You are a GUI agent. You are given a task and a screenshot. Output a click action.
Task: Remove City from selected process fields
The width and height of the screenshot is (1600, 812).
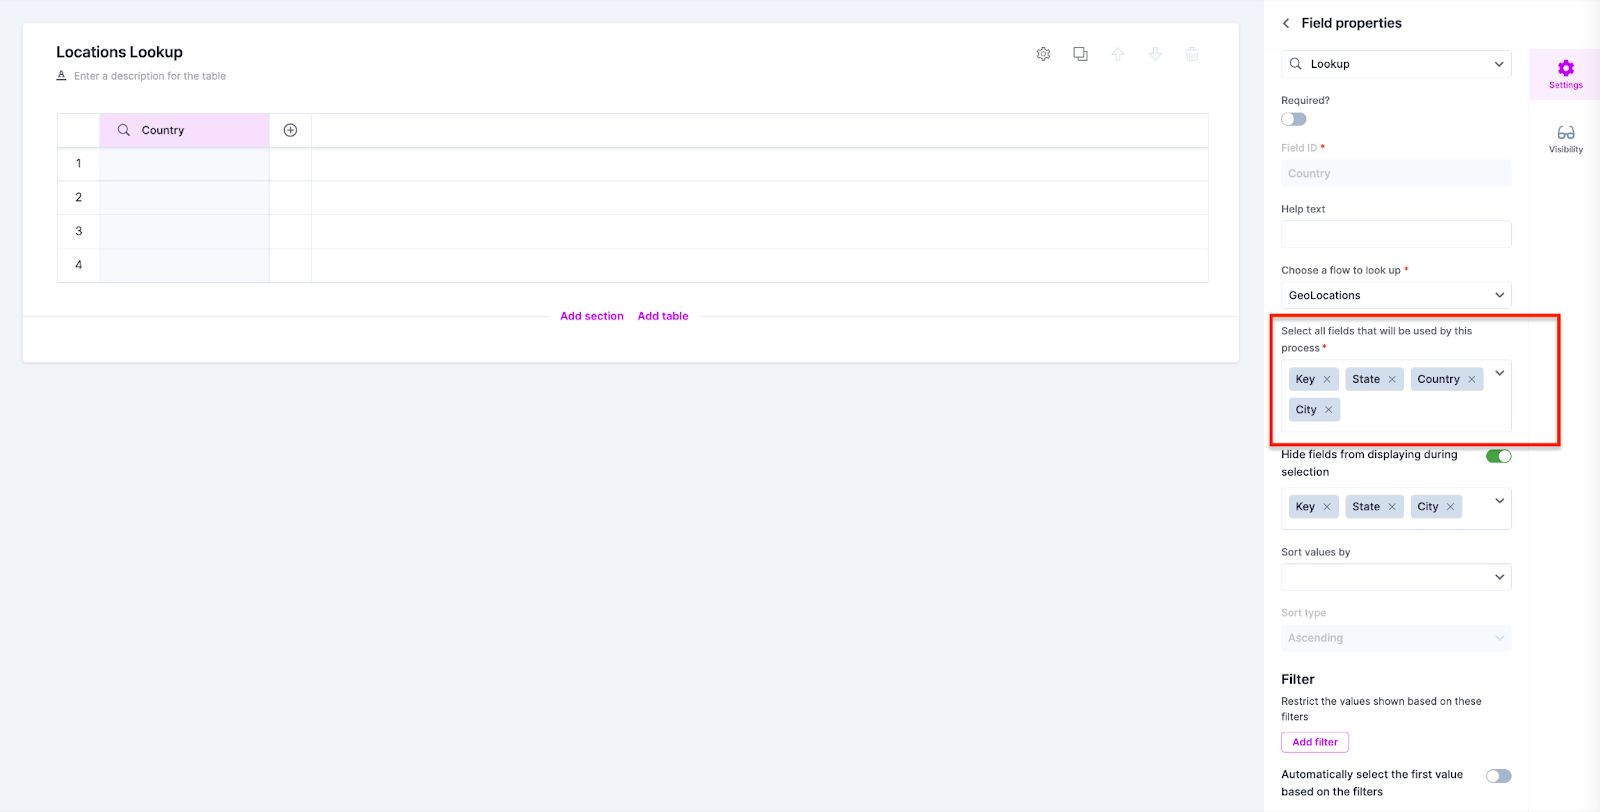point(1328,410)
